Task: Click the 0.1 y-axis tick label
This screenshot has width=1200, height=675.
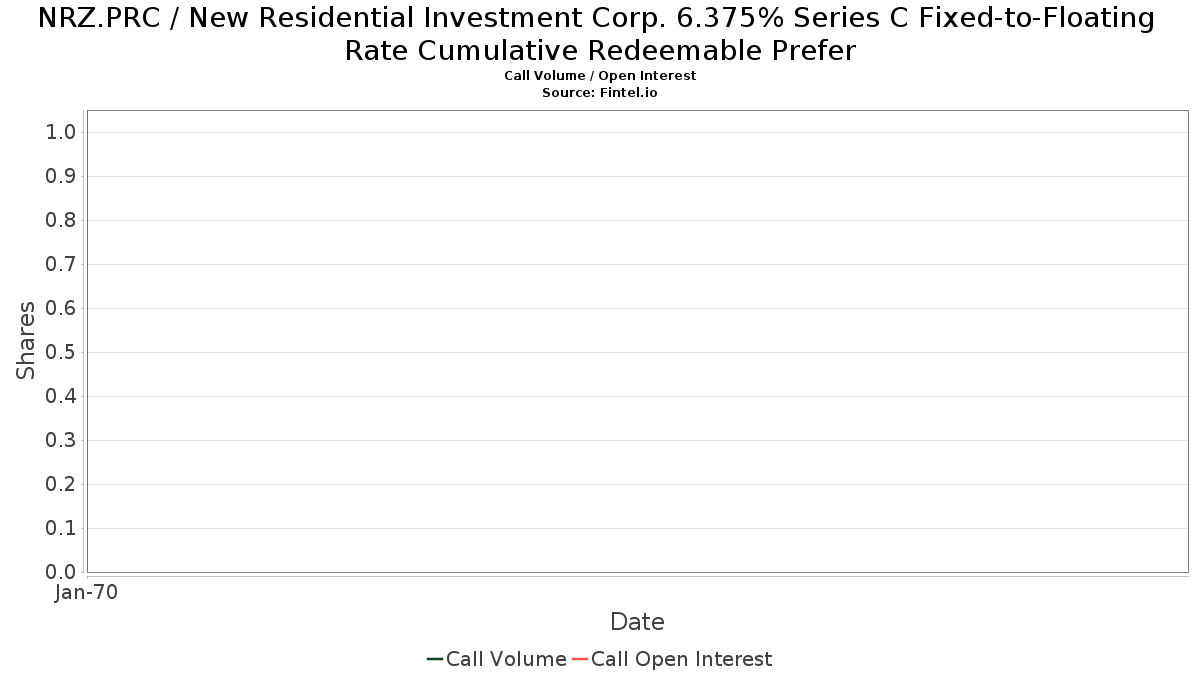Action: (61, 528)
